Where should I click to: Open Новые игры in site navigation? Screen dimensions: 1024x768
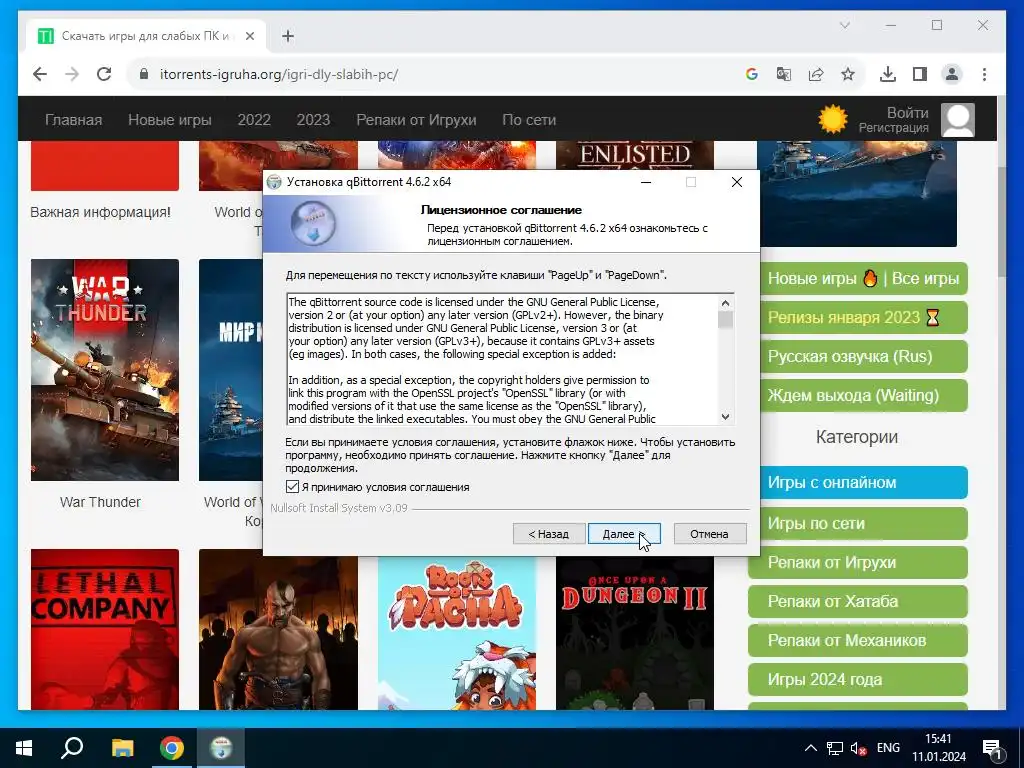(170, 120)
